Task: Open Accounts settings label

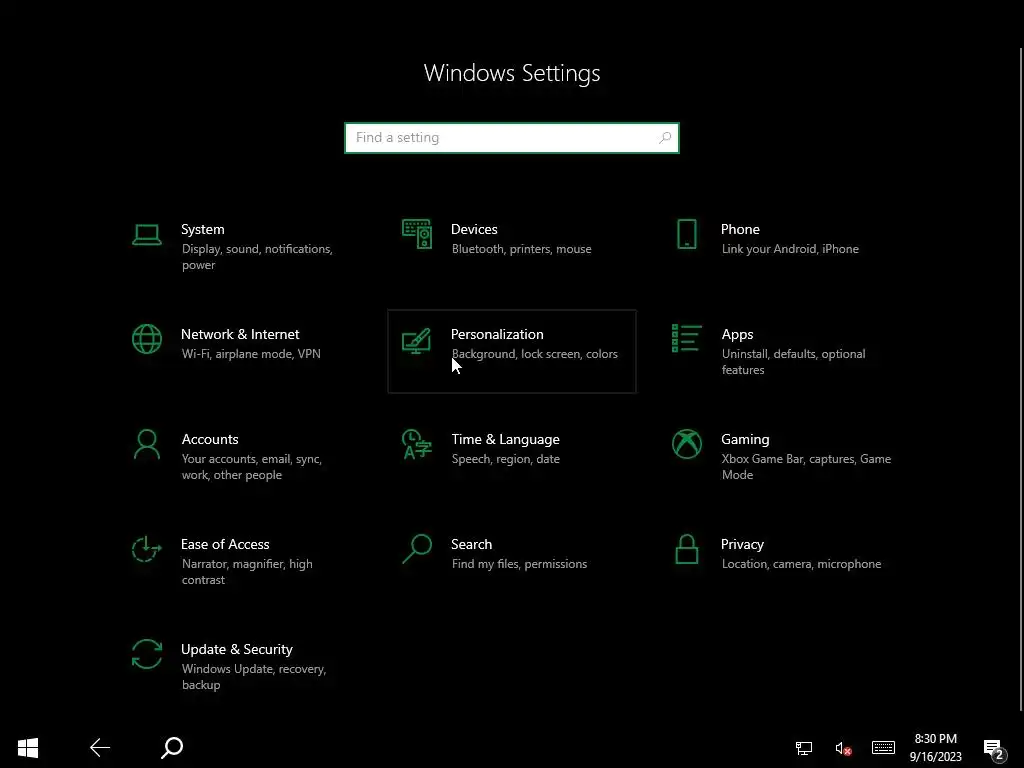Action: click(210, 440)
